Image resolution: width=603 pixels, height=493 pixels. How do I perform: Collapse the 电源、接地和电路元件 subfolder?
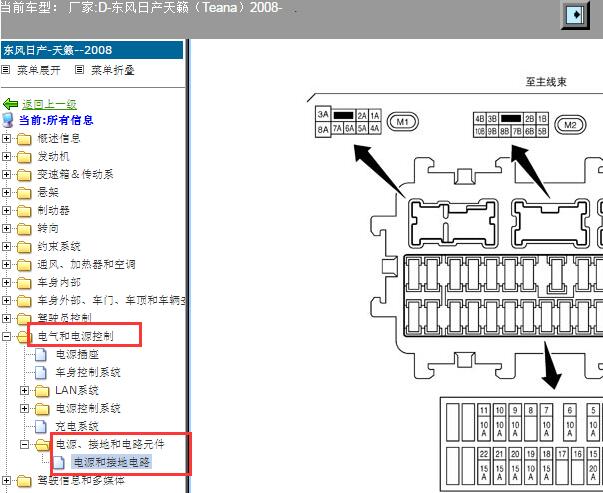click(24, 445)
